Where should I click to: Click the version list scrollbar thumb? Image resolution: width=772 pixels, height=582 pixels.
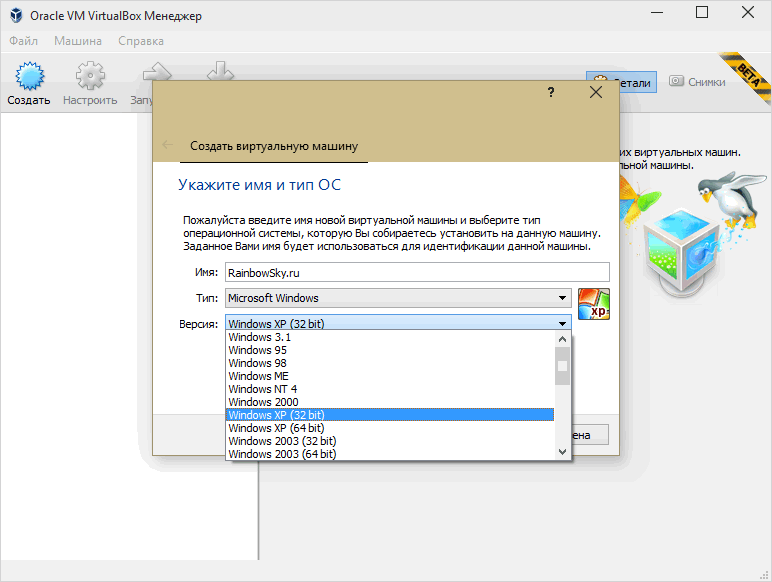coord(562,366)
